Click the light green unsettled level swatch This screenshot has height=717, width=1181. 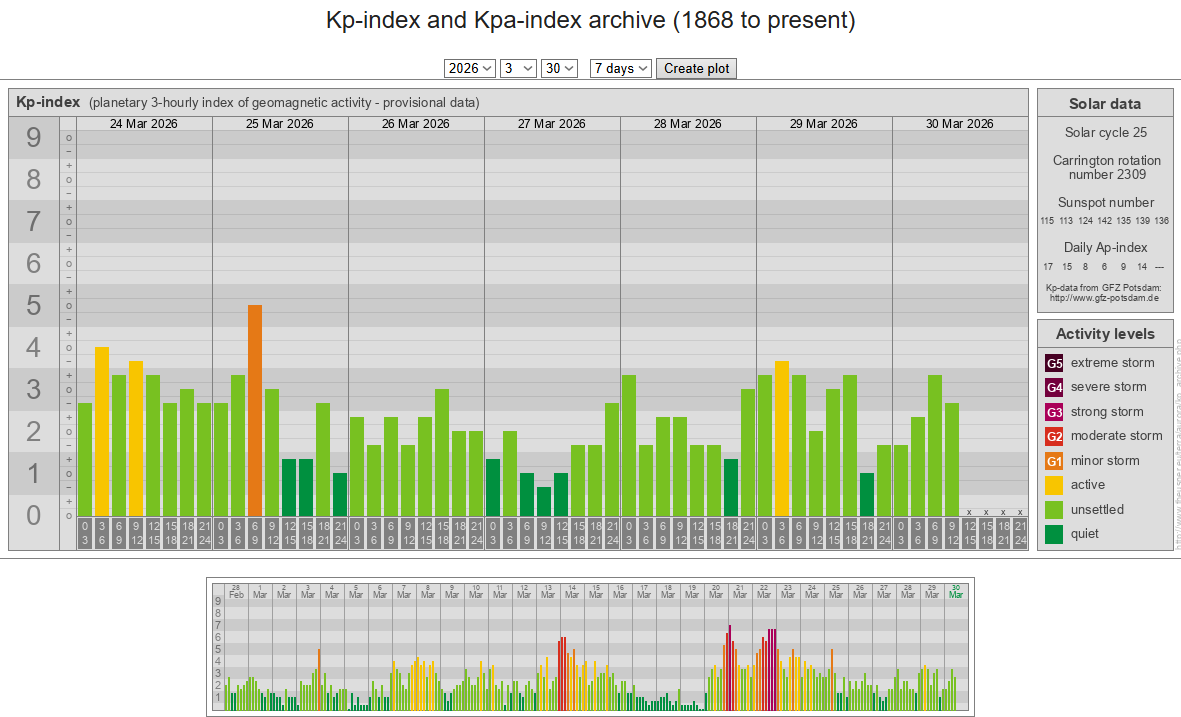pos(1054,510)
